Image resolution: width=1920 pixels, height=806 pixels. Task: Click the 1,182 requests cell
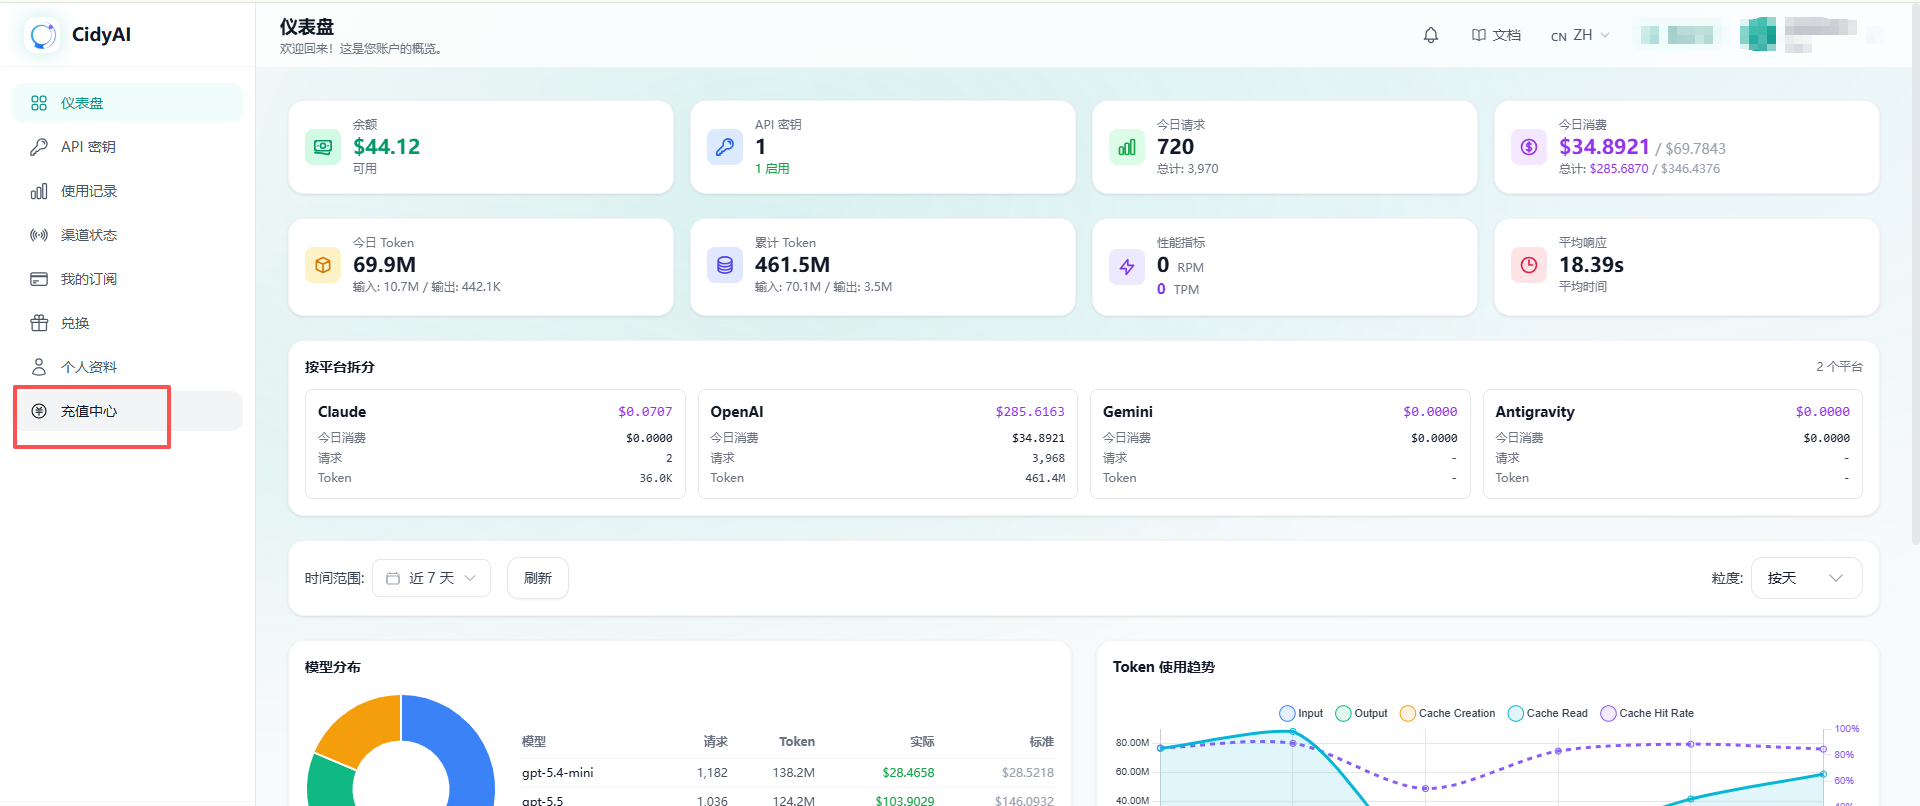pos(712,773)
